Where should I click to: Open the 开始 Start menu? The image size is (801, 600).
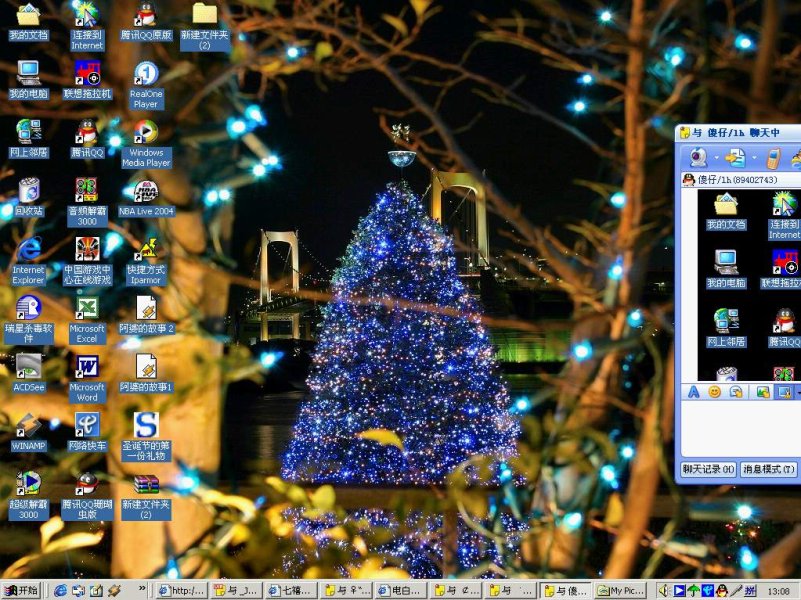click(21, 591)
